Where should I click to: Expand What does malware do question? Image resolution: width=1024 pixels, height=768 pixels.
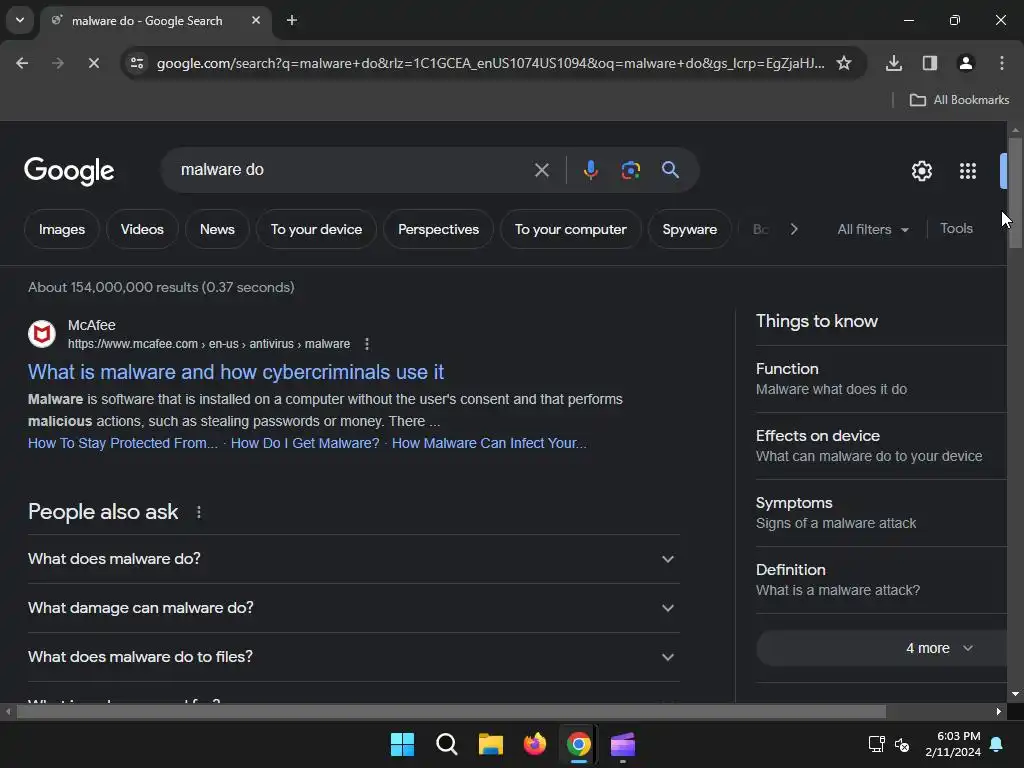point(353,559)
